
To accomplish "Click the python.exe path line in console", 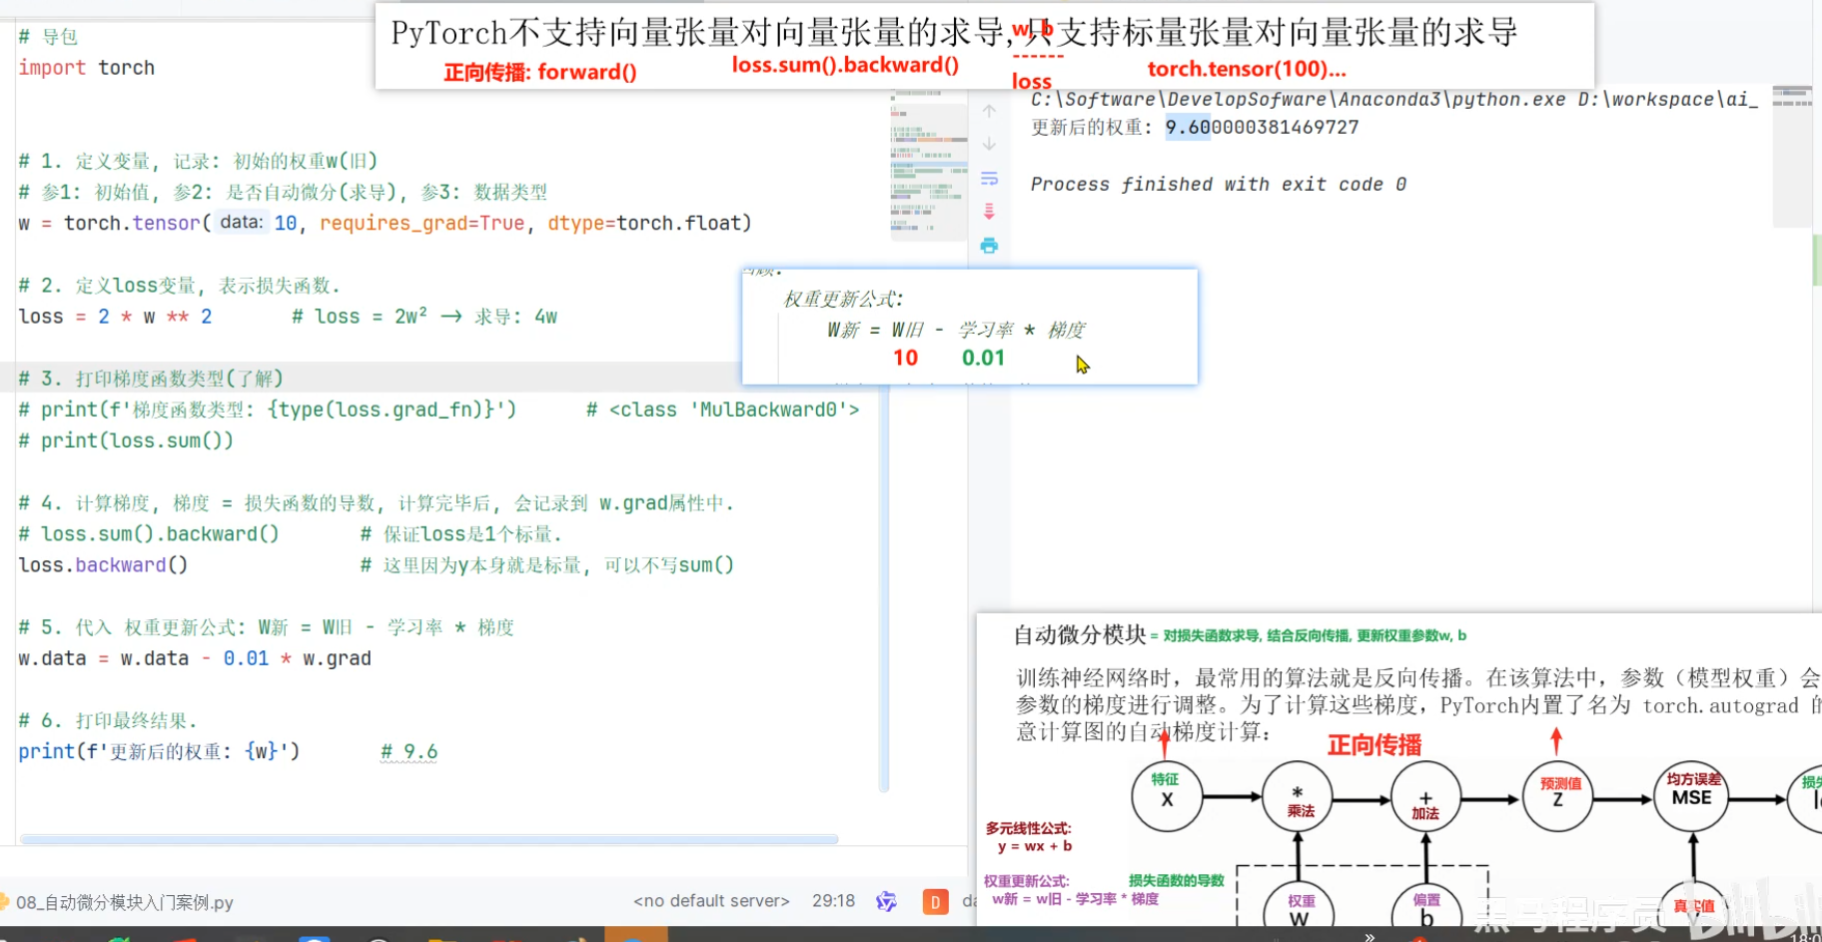I will (x=1393, y=99).
